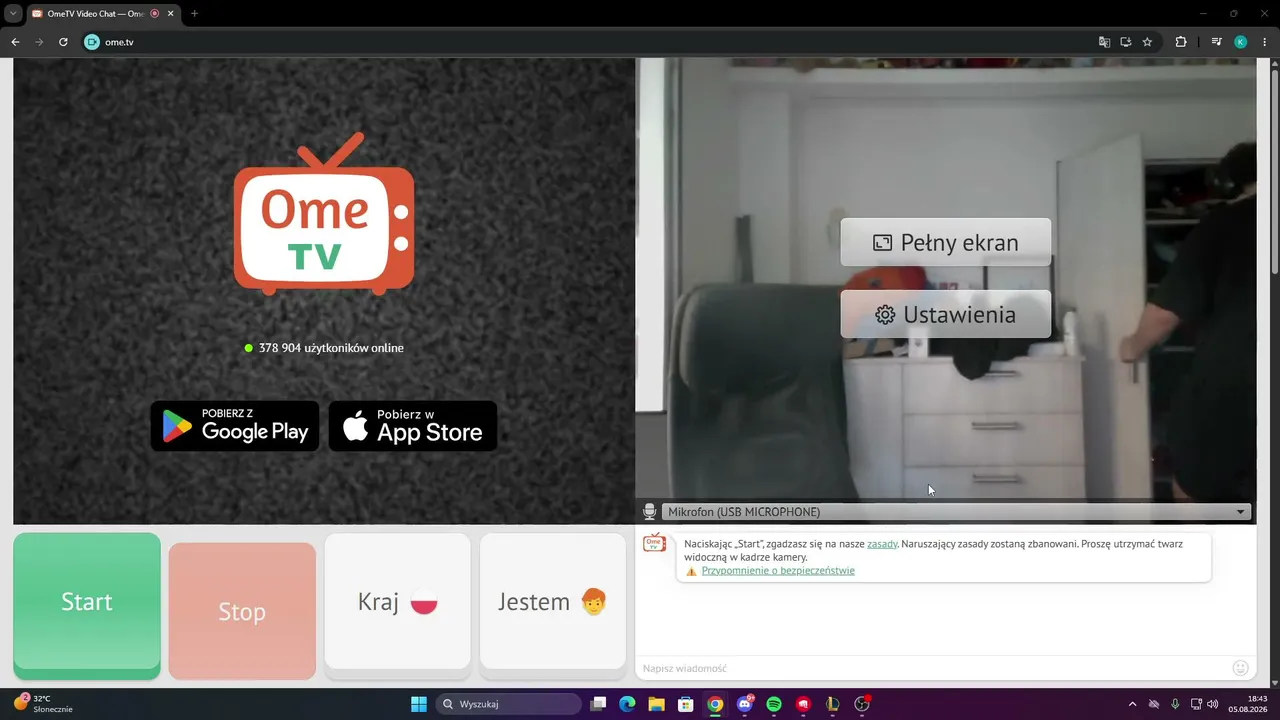Click the camera site-info icon in address bar
Viewport: 1280px width, 720px height.
(x=93, y=42)
